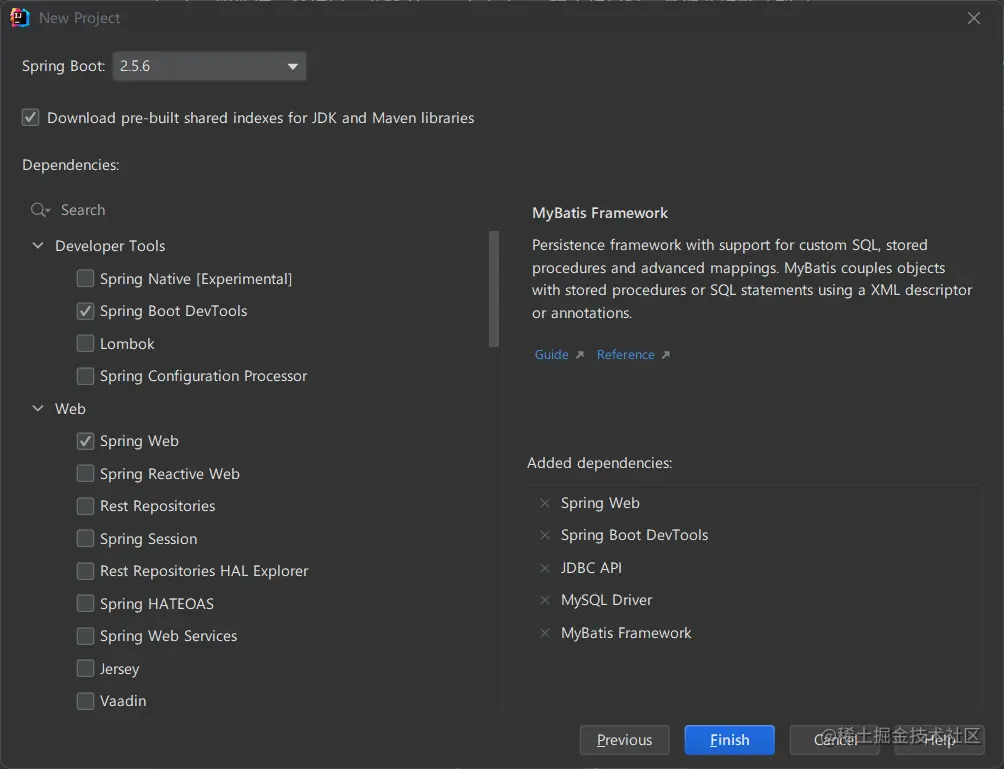Click the search magnifier icon
Viewport: 1004px width, 769px height.
click(x=40, y=210)
